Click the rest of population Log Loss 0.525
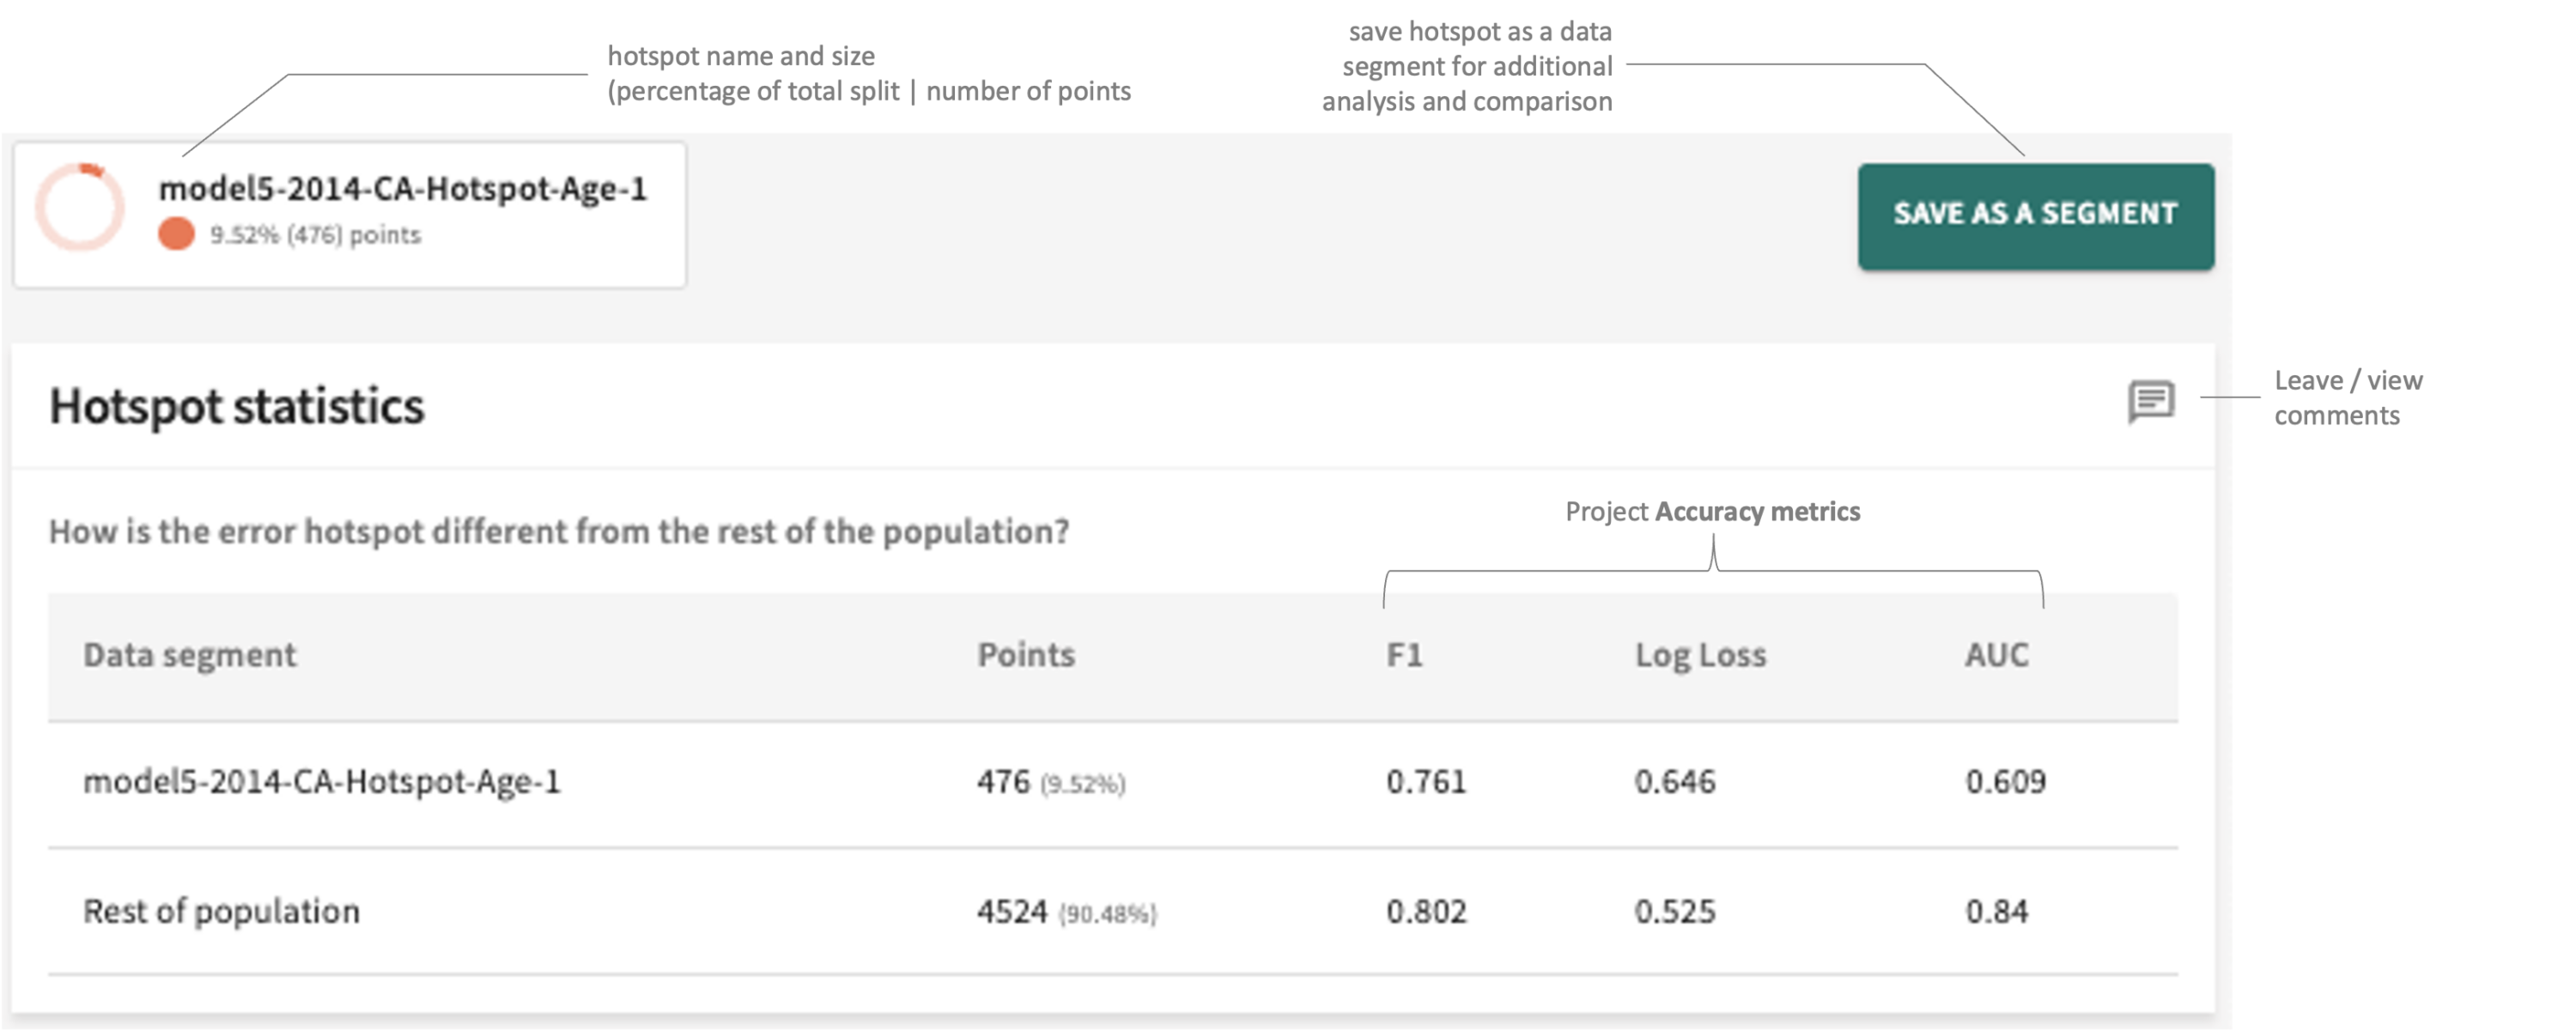 pyautogui.click(x=1674, y=911)
